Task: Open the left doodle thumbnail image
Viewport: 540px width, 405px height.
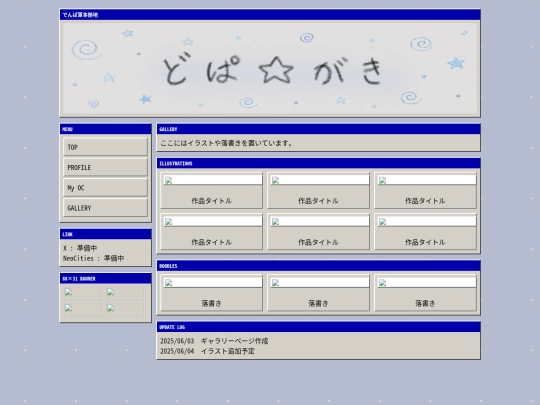Action: coord(213,282)
